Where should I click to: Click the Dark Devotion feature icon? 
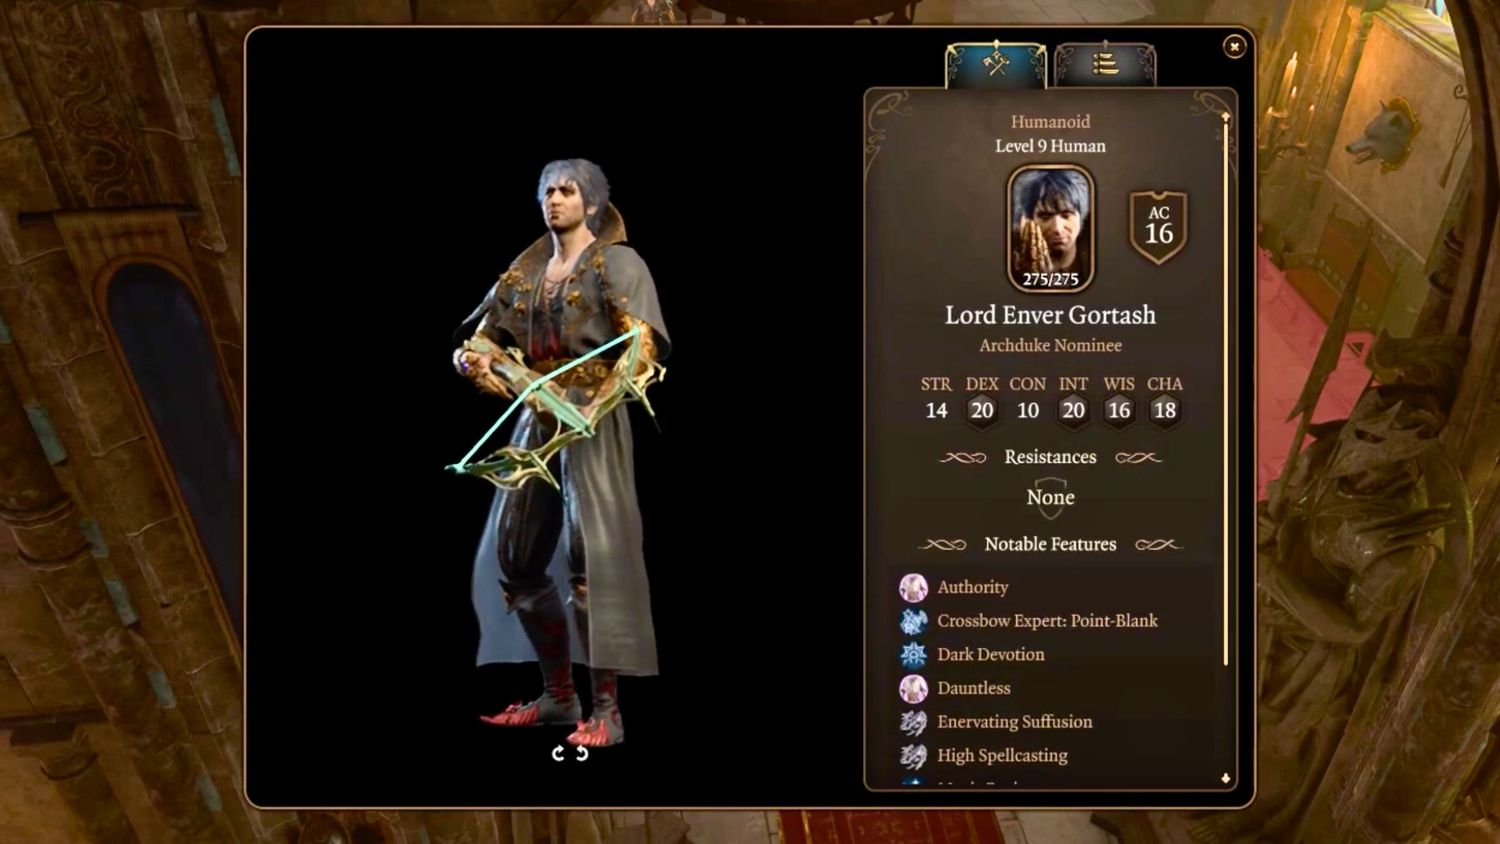(x=913, y=655)
